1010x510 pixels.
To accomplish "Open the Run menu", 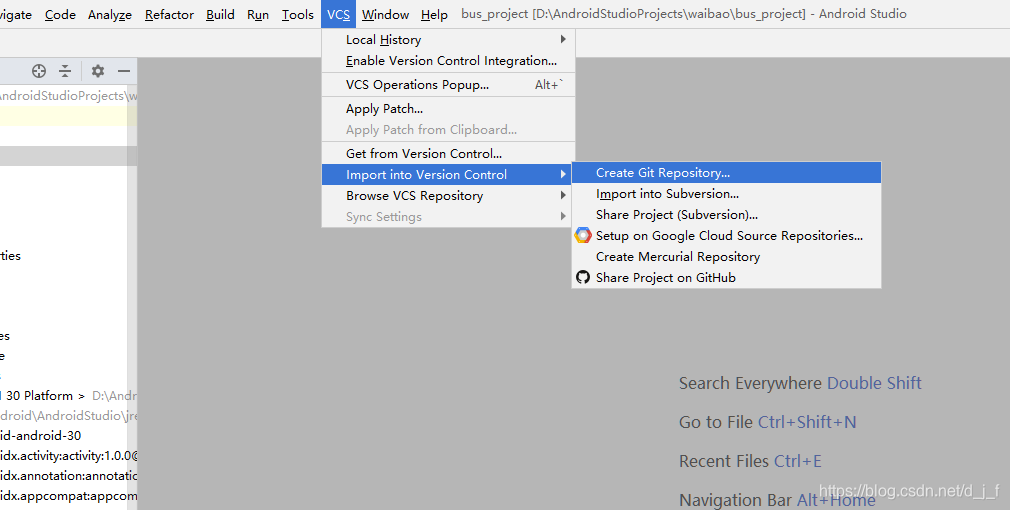I will tap(258, 14).
